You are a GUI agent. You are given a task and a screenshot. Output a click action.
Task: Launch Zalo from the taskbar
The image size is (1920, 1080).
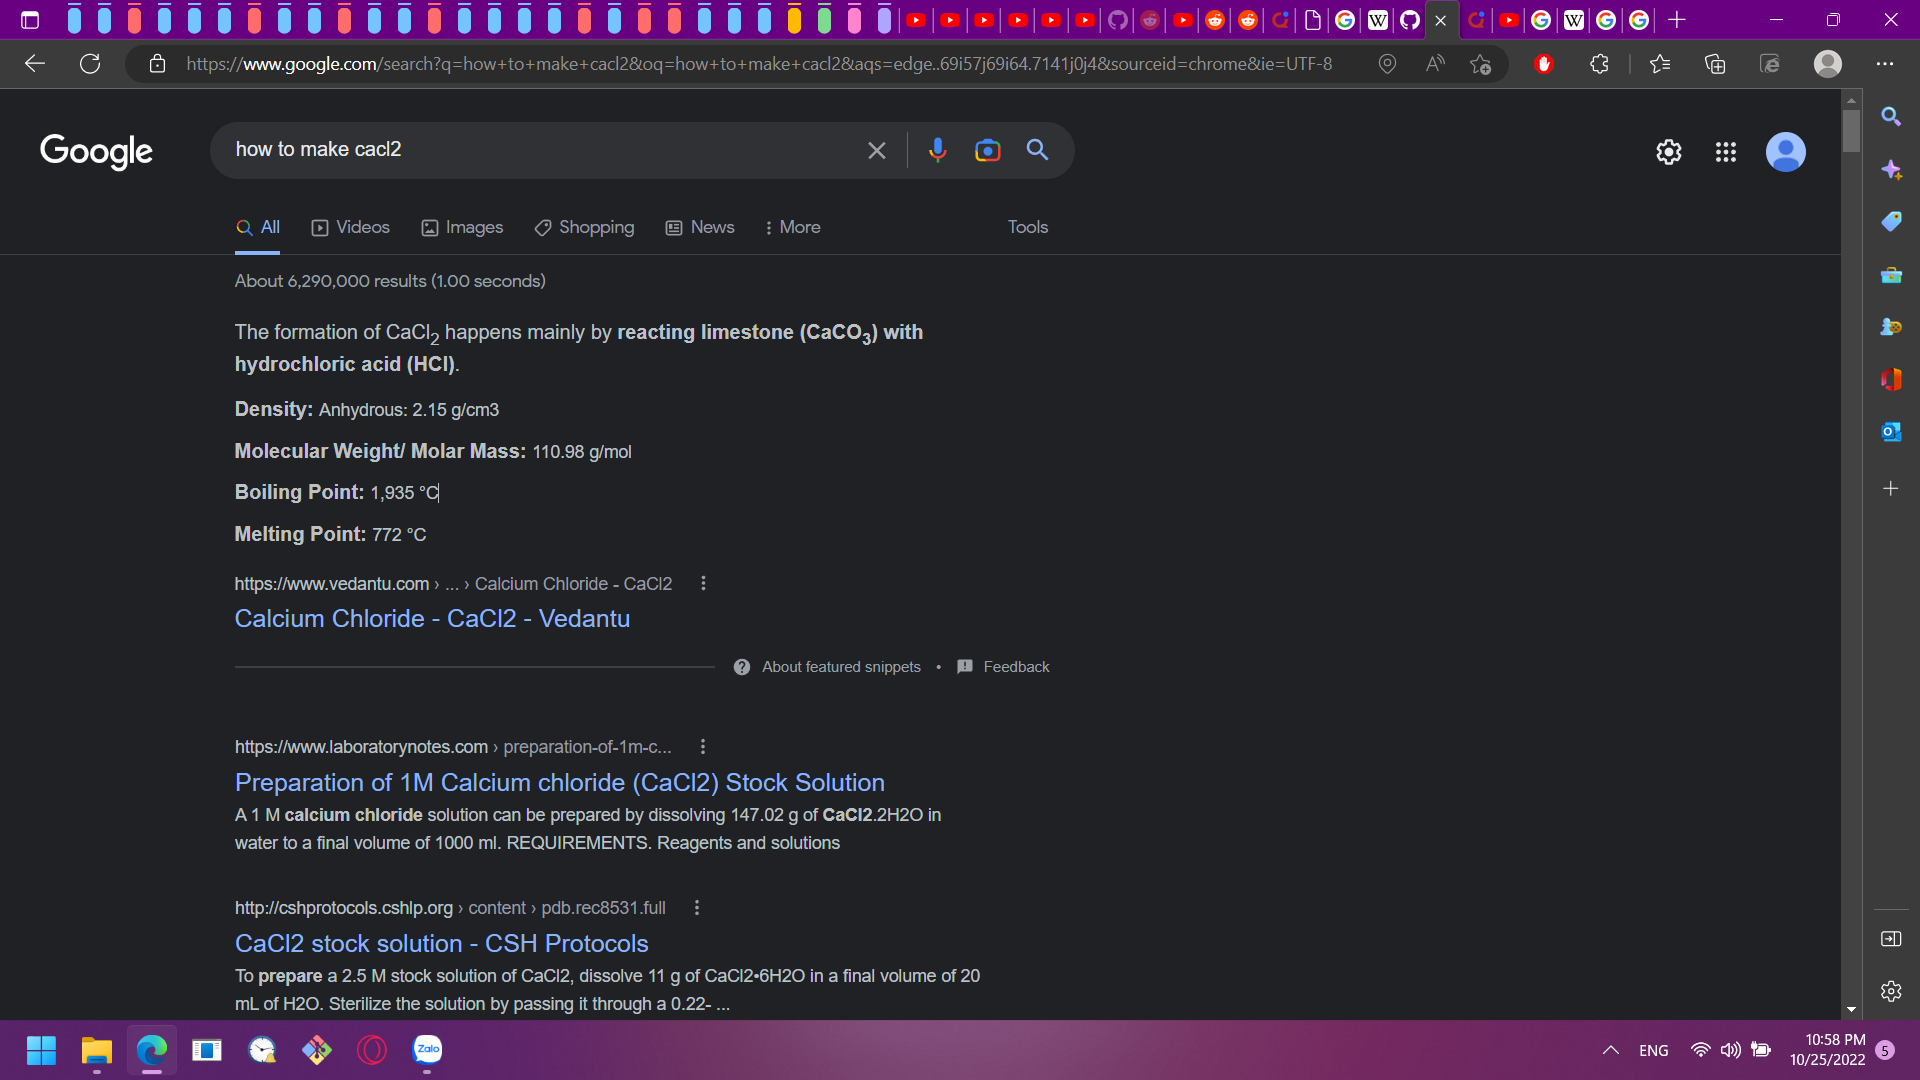click(427, 1051)
